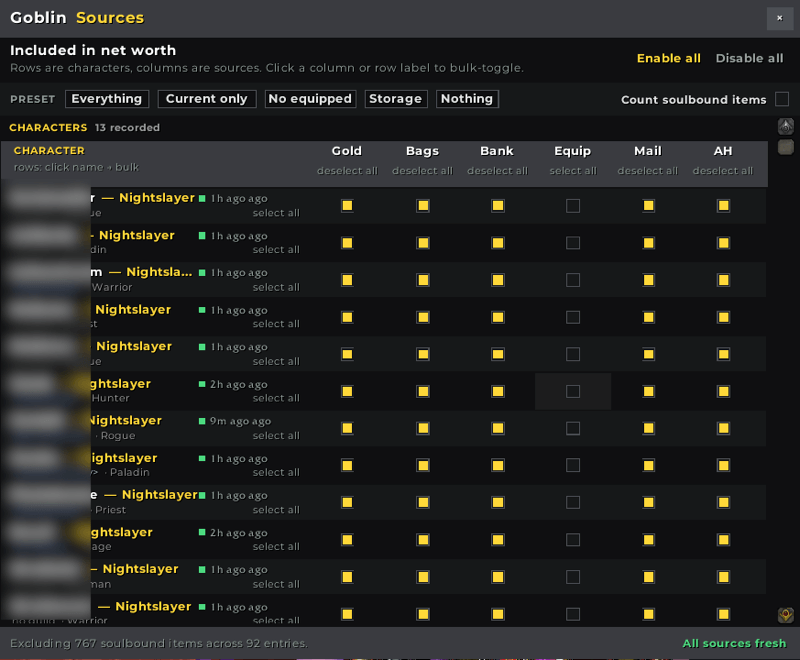
Task: Click the green status square by 9m ago
Action: [202, 421]
